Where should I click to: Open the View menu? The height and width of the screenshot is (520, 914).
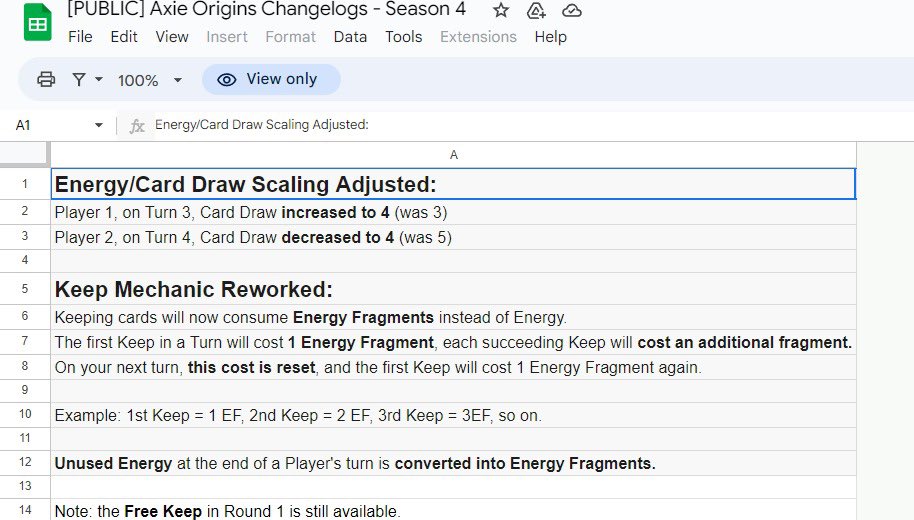[x=171, y=37]
